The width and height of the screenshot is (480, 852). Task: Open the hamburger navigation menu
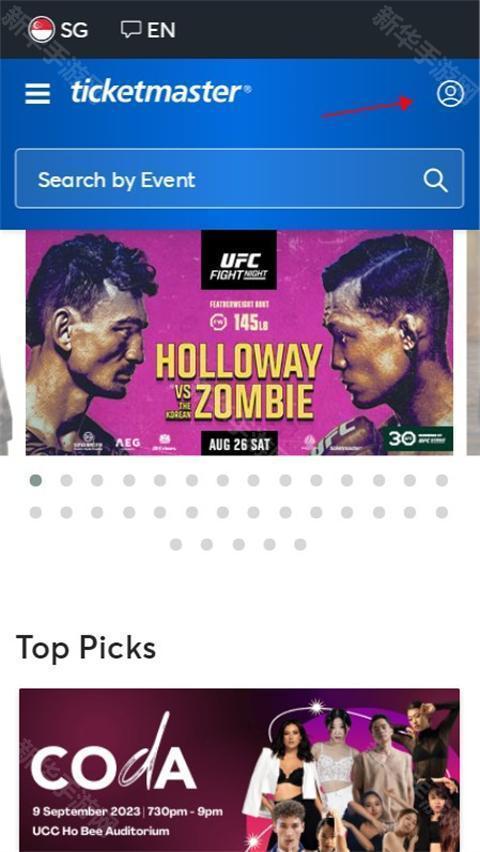tap(38, 93)
